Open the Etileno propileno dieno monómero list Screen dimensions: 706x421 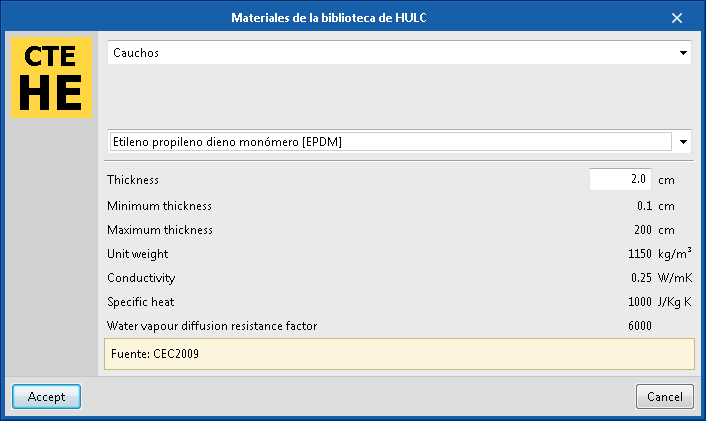click(x=390, y=142)
